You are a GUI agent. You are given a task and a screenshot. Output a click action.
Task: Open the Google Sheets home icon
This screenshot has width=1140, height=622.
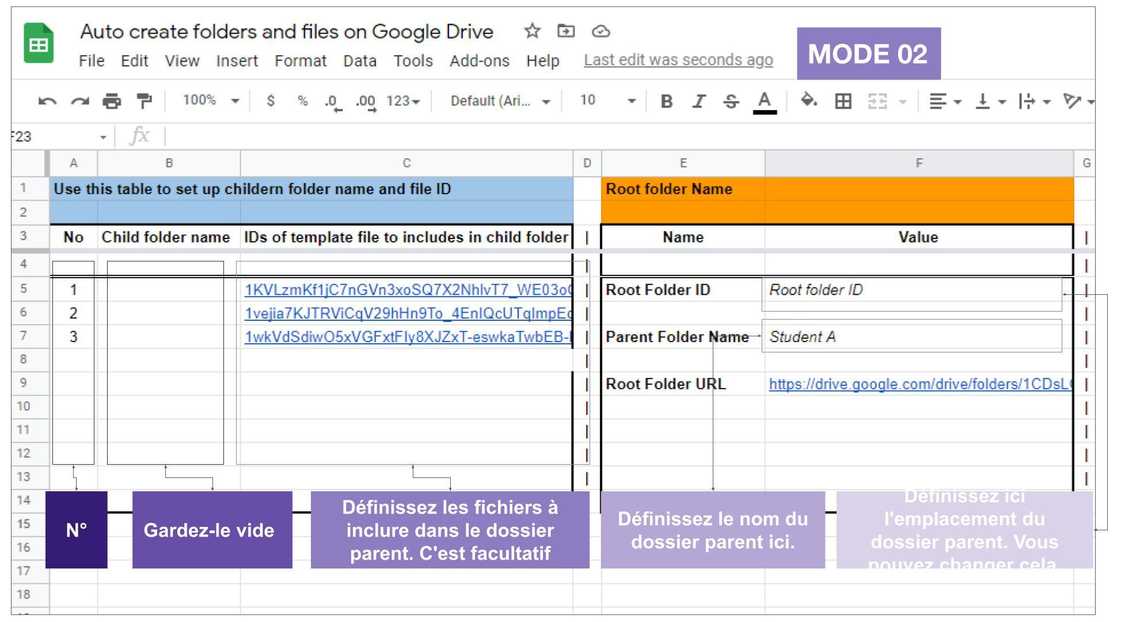tap(38, 45)
